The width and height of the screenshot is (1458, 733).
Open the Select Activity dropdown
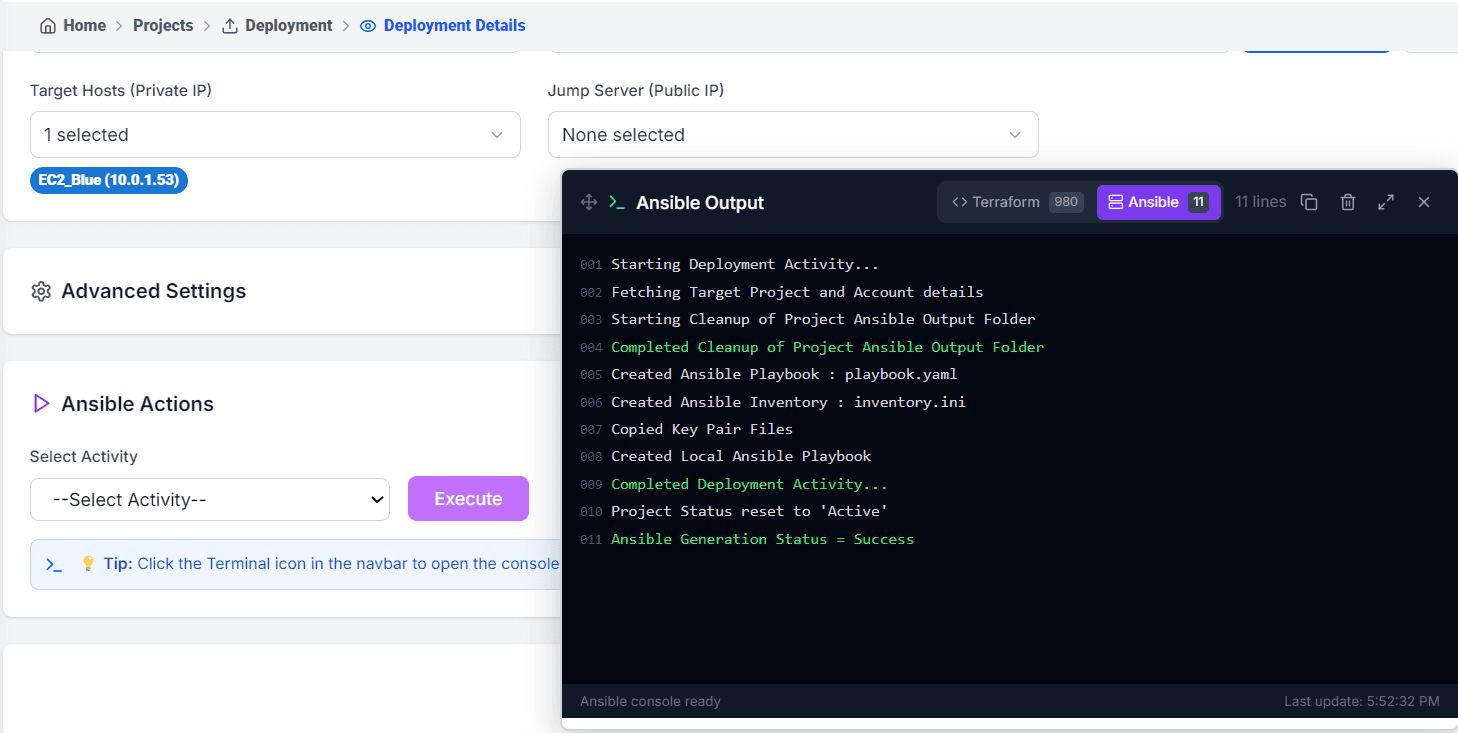[210, 499]
